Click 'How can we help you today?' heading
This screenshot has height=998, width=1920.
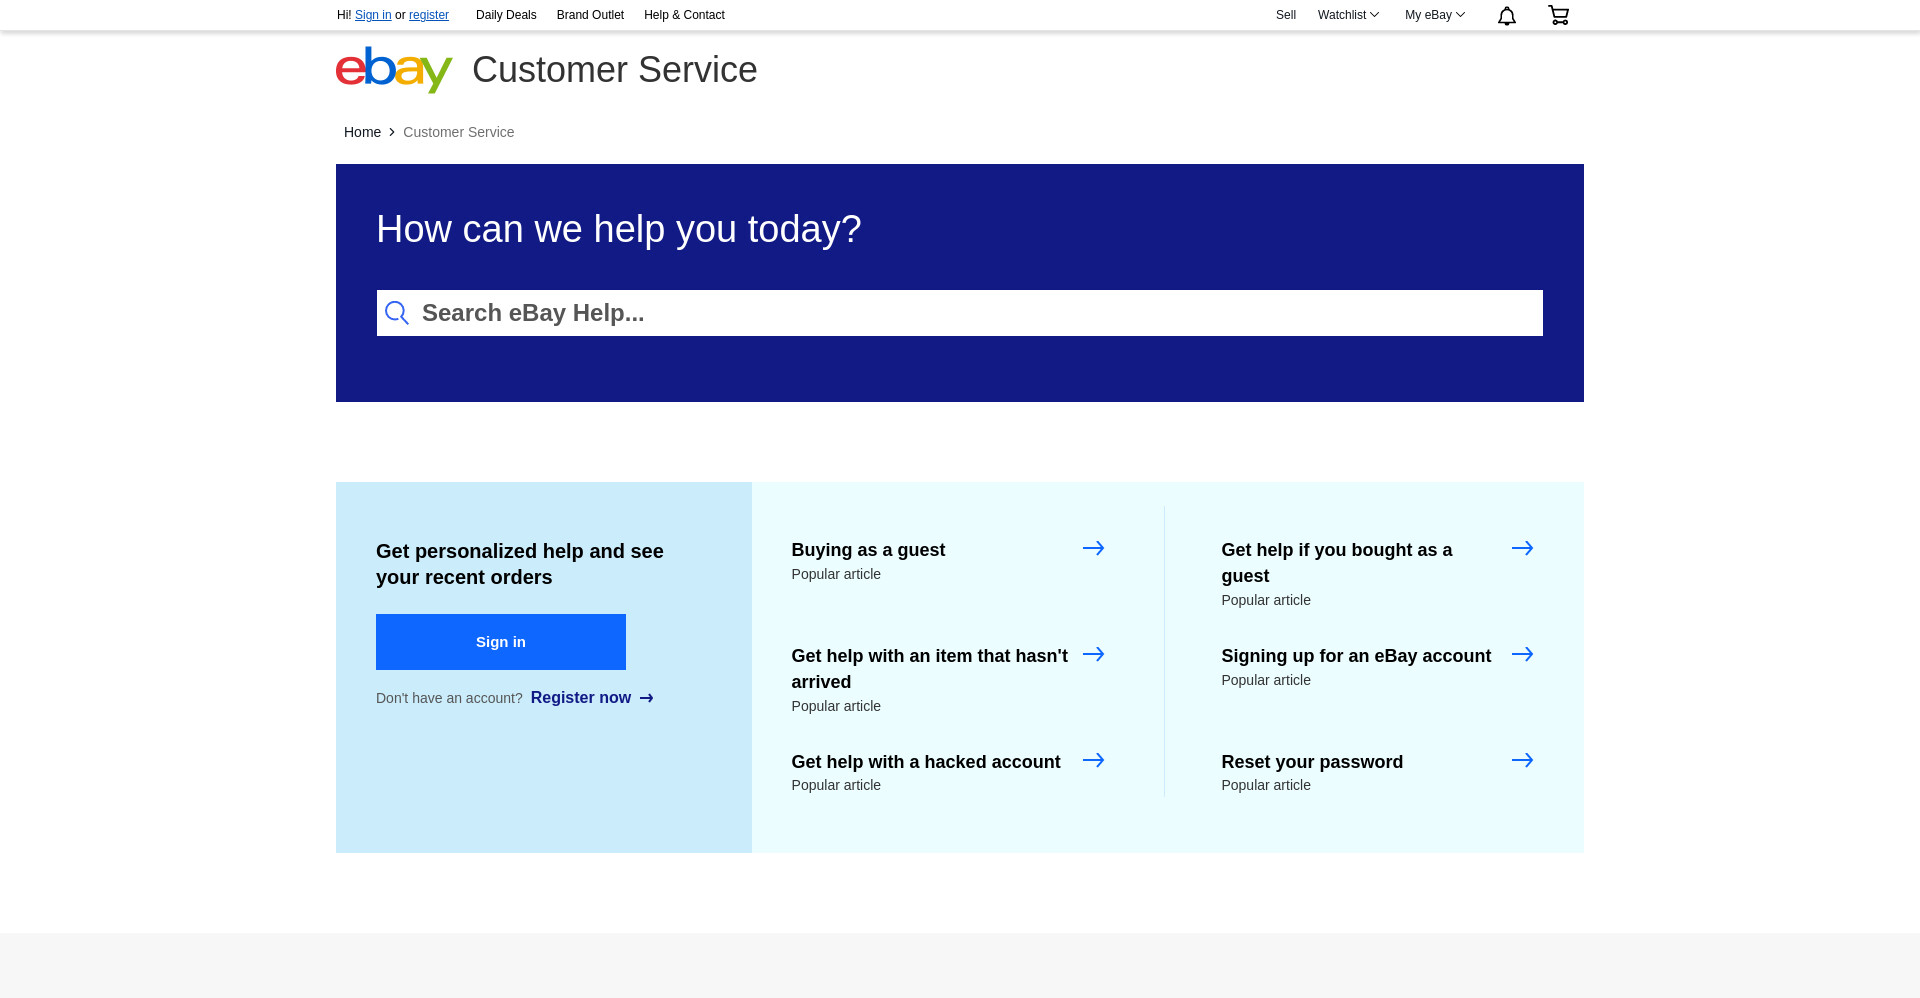click(619, 229)
